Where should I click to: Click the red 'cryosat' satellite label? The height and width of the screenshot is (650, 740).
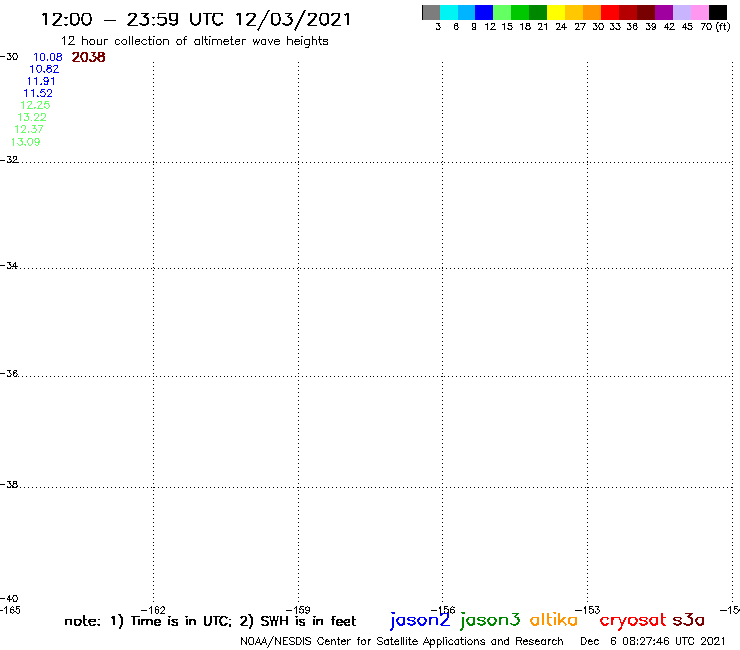(x=633, y=620)
